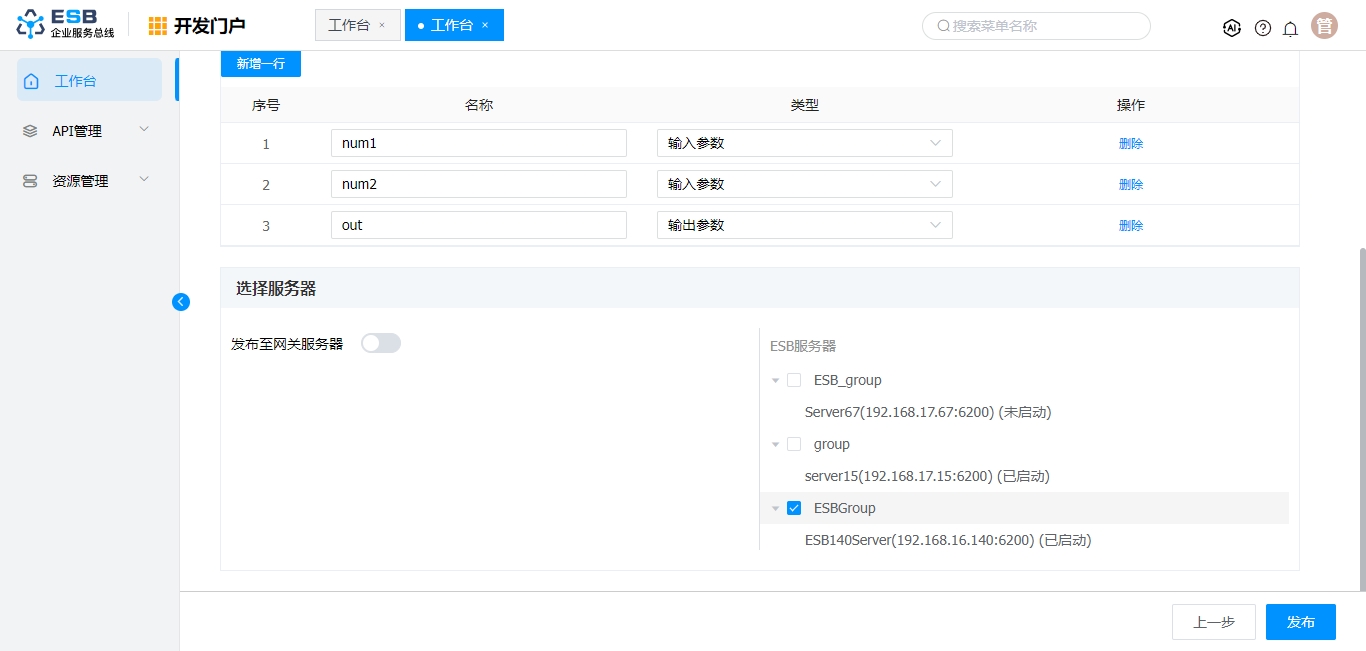
Task: Collapse sidebar with the blue arrow button
Action: pyautogui.click(x=181, y=302)
